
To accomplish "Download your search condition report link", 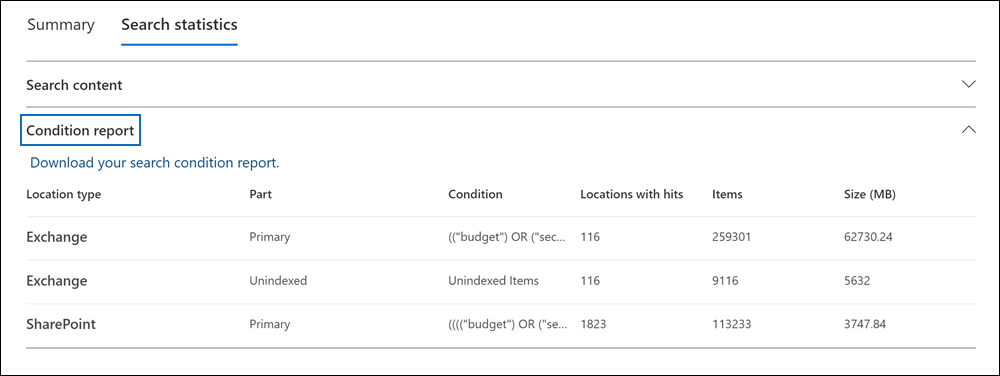I will [153, 163].
